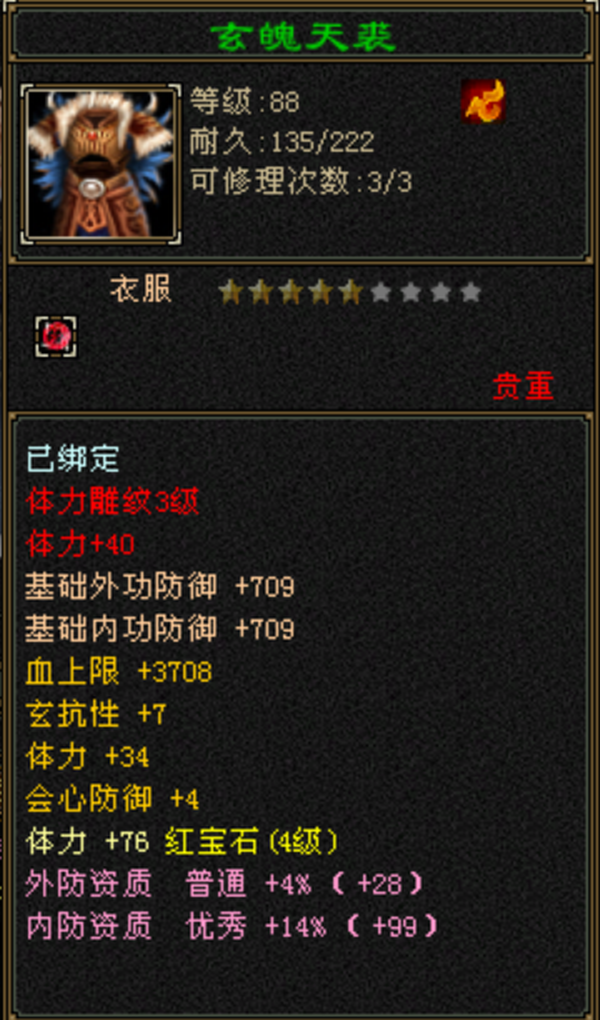
Task: Click the red 贵重 label
Action: (523, 387)
